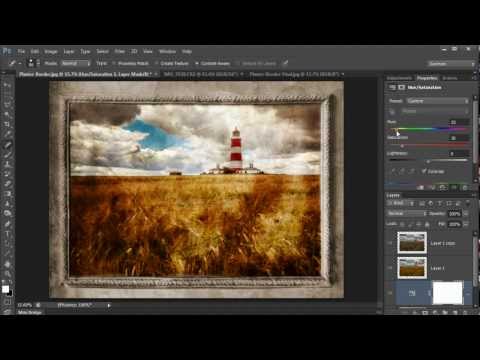
Task: Select the Pen tool
Action: coord(7,224)
